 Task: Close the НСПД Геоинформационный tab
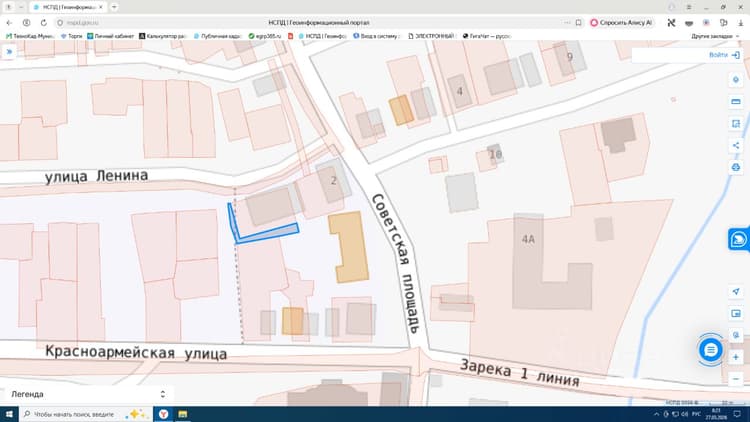(x=101, y=7)
